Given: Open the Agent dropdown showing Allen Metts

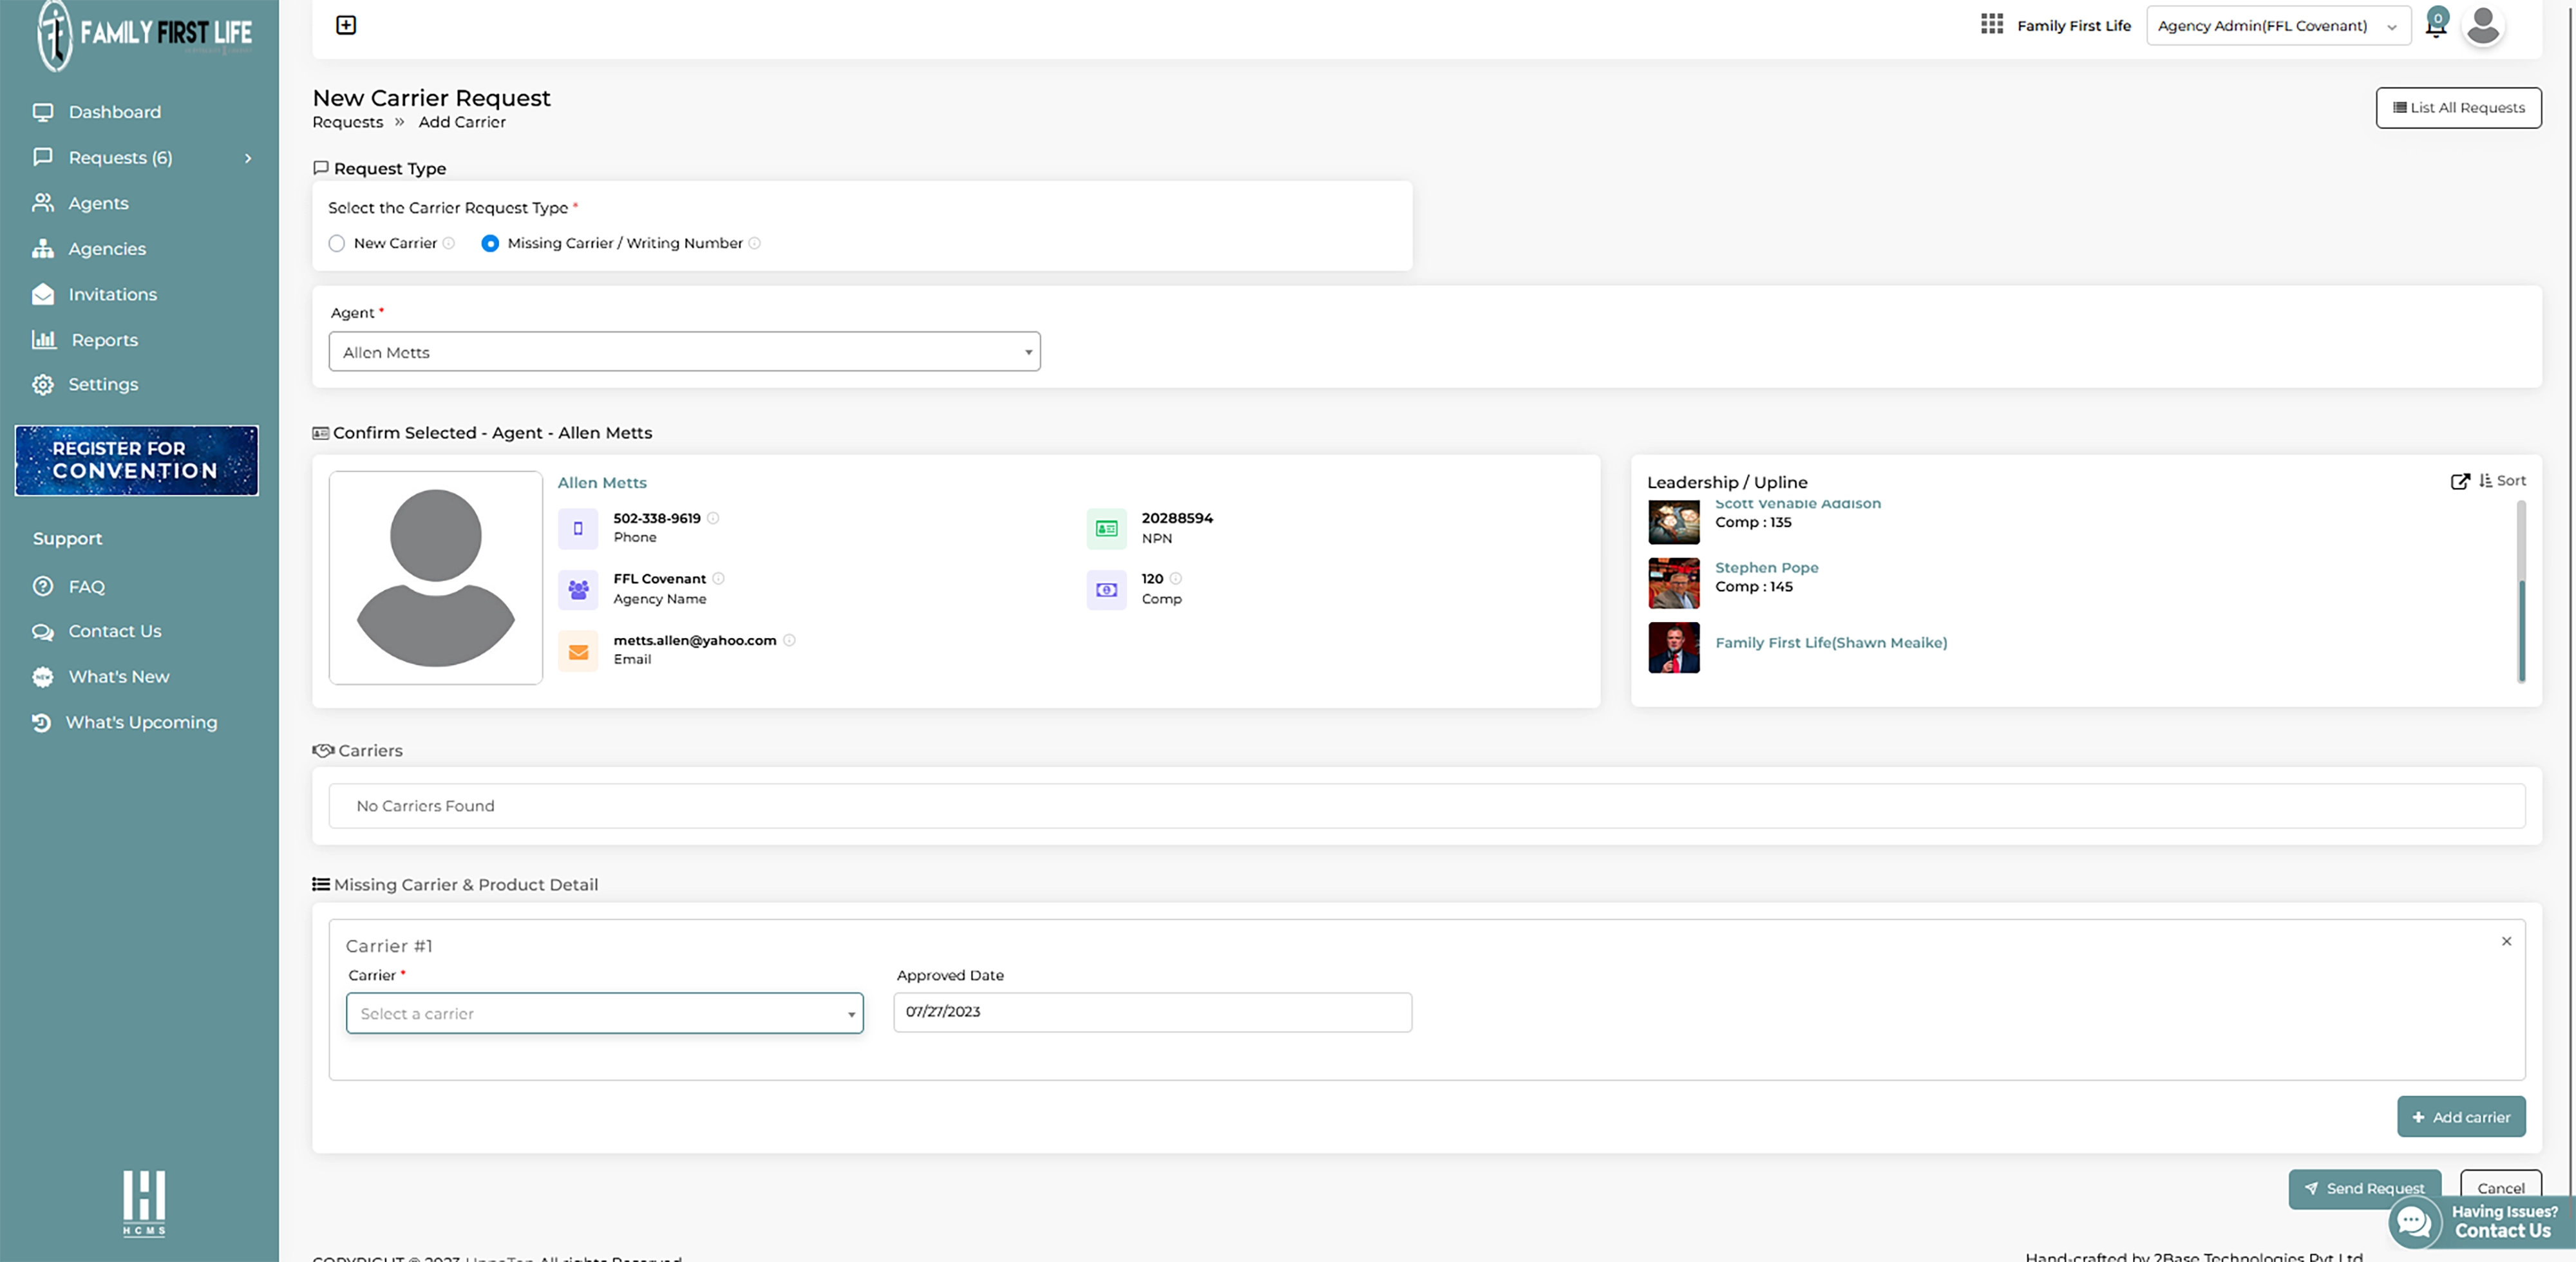Looking at the screenshot, I should (685, 352).
